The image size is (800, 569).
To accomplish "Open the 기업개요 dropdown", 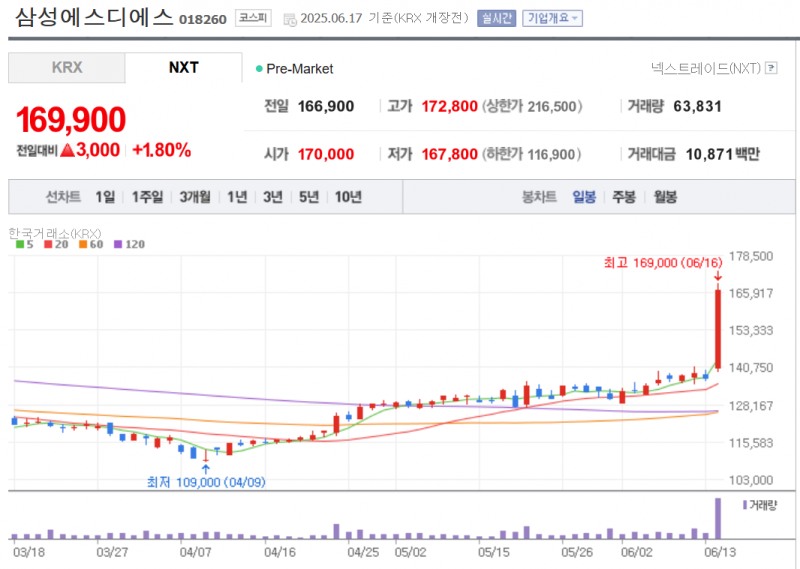I will pos(552,18).
